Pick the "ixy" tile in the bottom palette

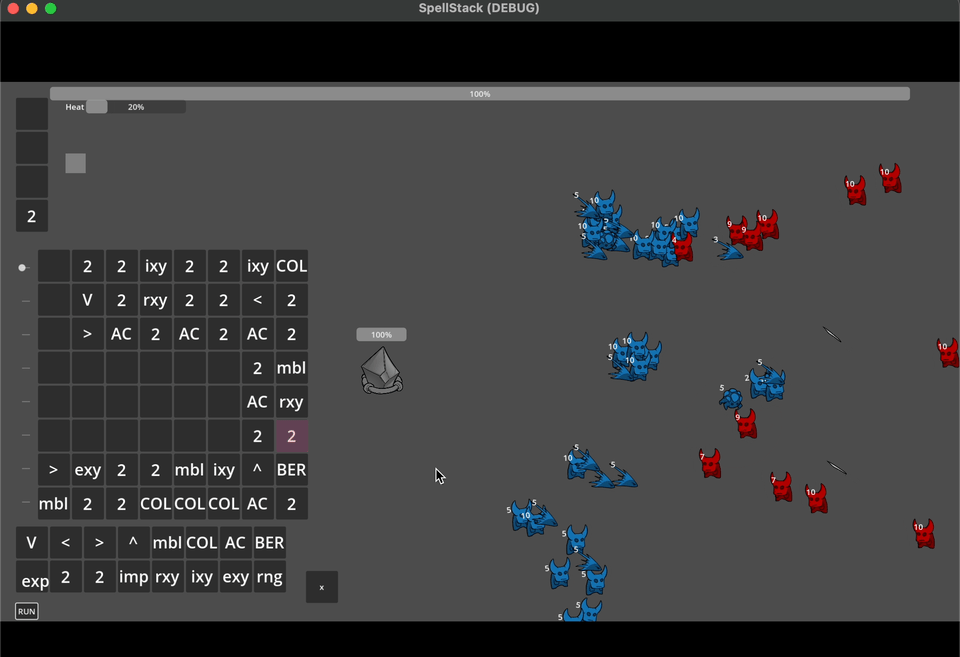tap(201, 577)
